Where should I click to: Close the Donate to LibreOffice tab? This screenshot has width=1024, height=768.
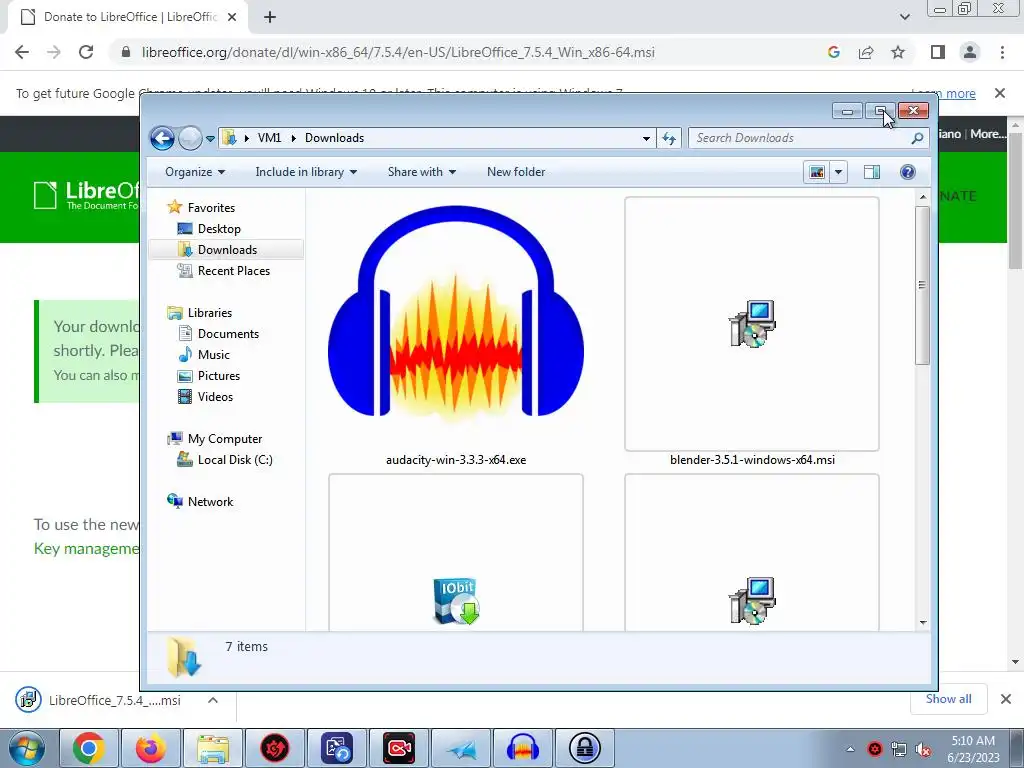tap(232, 17)
